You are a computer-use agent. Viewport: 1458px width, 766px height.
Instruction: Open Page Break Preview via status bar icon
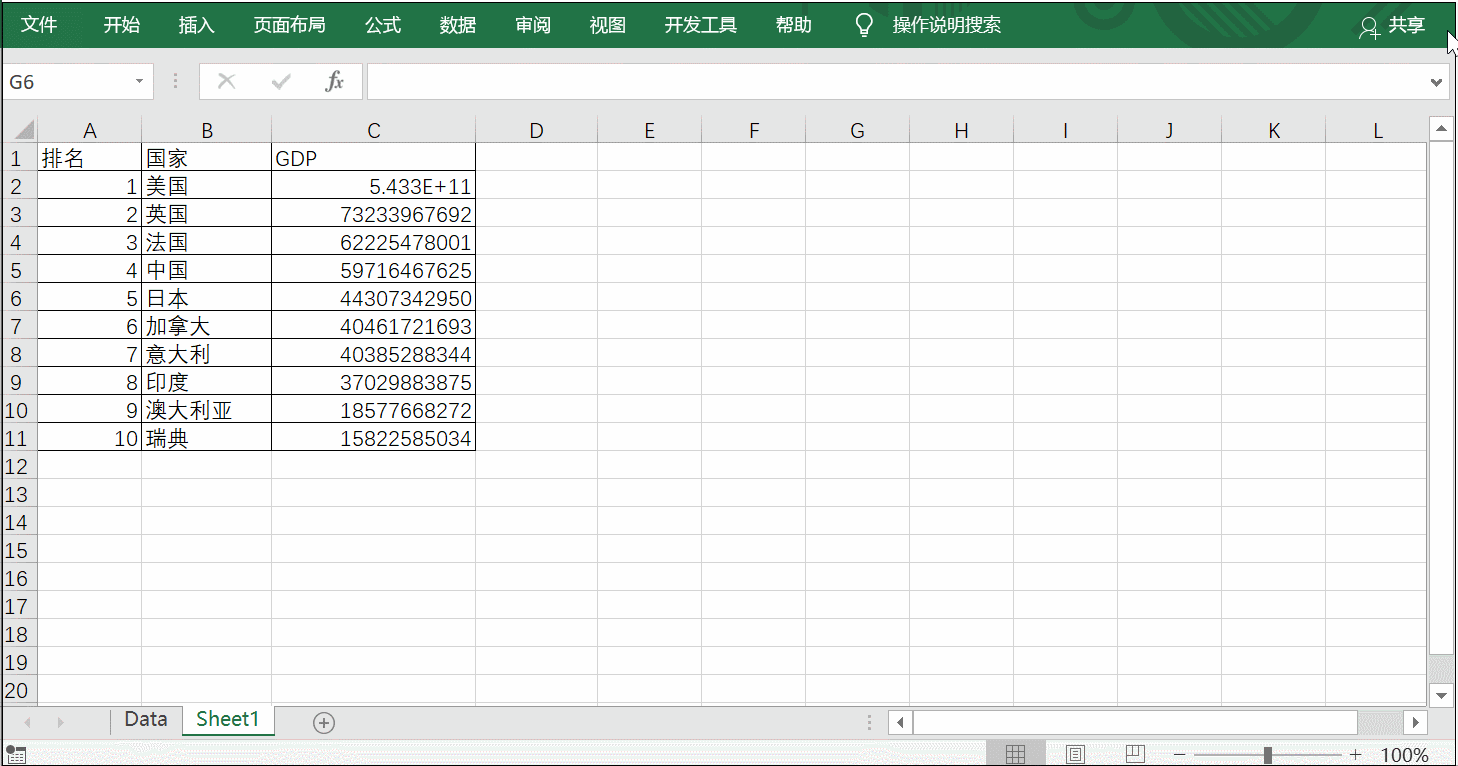pos(1134,752)
